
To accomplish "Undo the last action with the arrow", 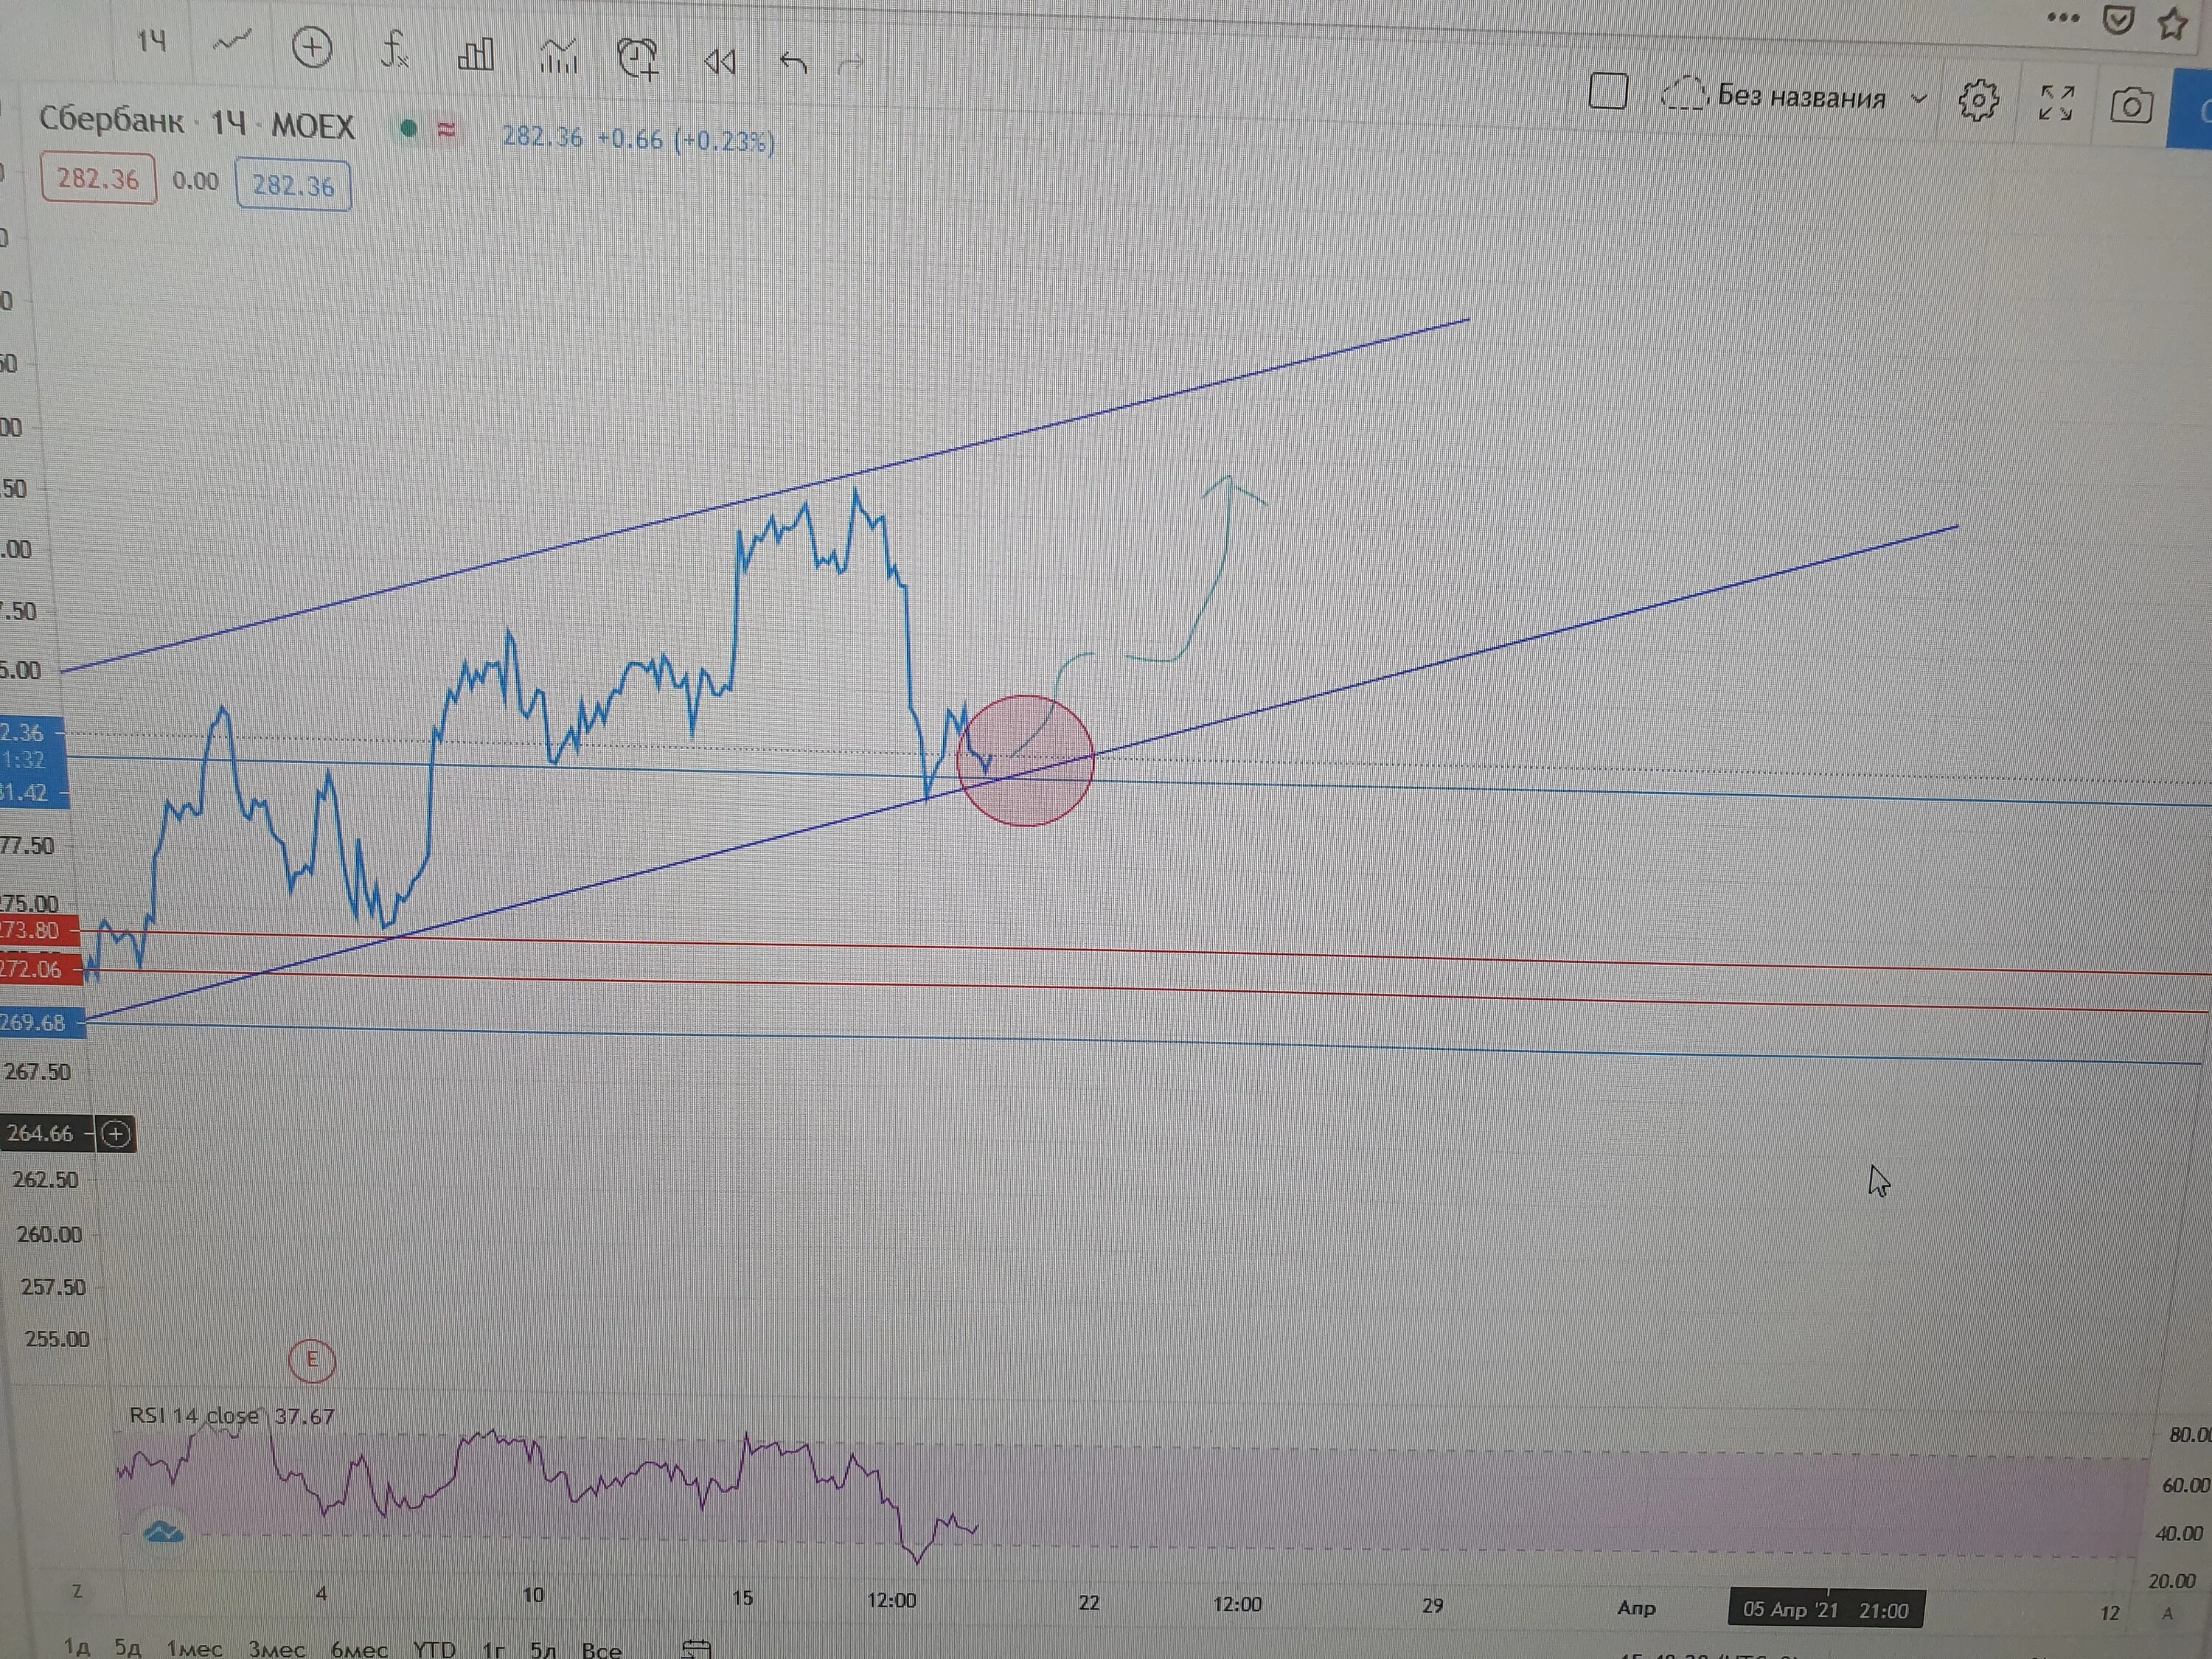I will point(792,63).
